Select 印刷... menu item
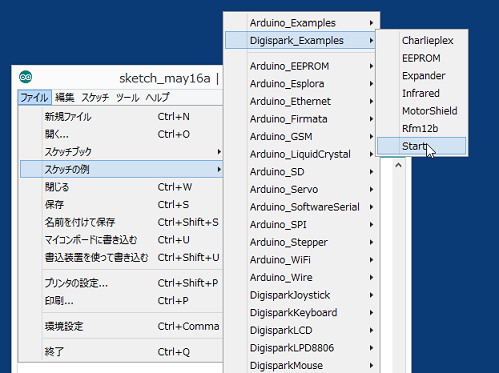 pos(121,301)
